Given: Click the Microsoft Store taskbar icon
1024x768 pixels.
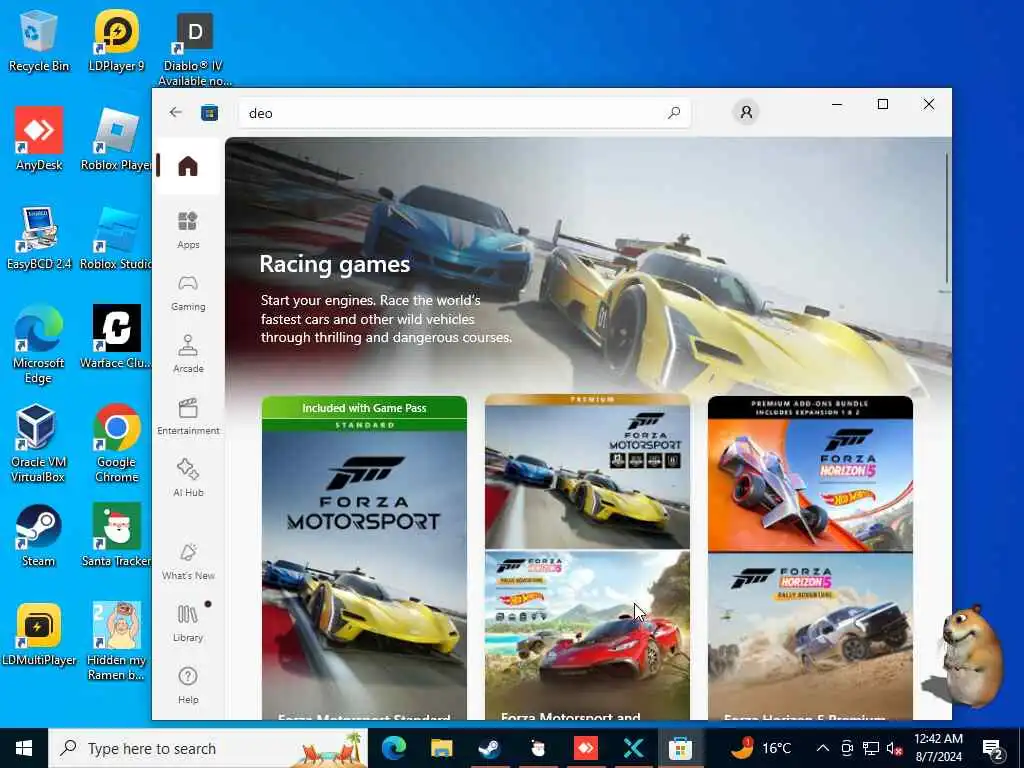Looking at the screenshot, I should pos(680,748).
